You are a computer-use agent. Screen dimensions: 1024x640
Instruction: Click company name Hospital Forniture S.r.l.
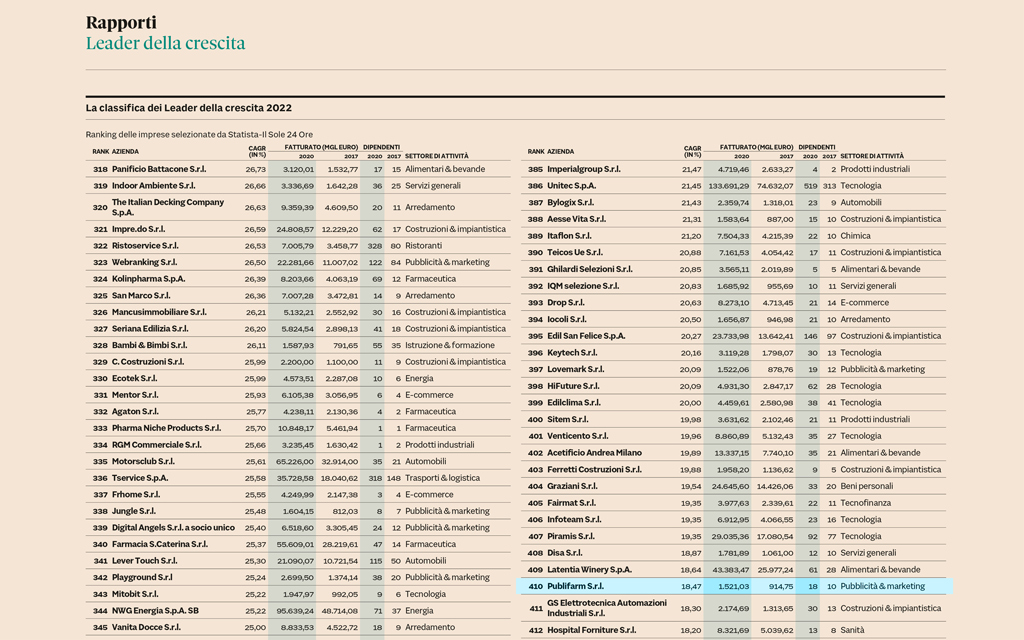591,630
